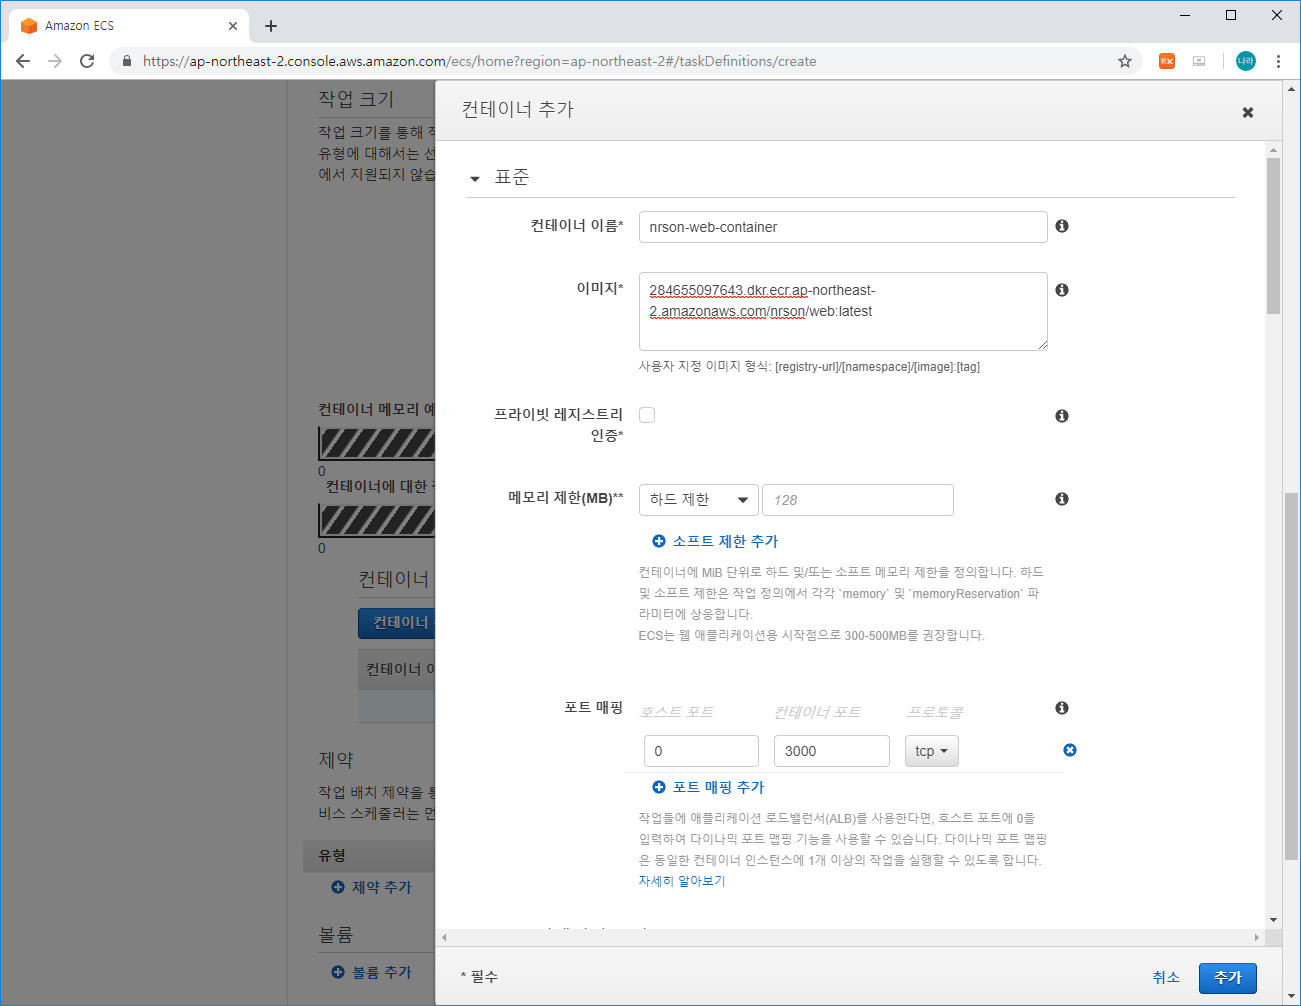Click the dialog's scroll-down arrow
This screenshot has width=1301, height=1006.
[x=1273, y=920]
